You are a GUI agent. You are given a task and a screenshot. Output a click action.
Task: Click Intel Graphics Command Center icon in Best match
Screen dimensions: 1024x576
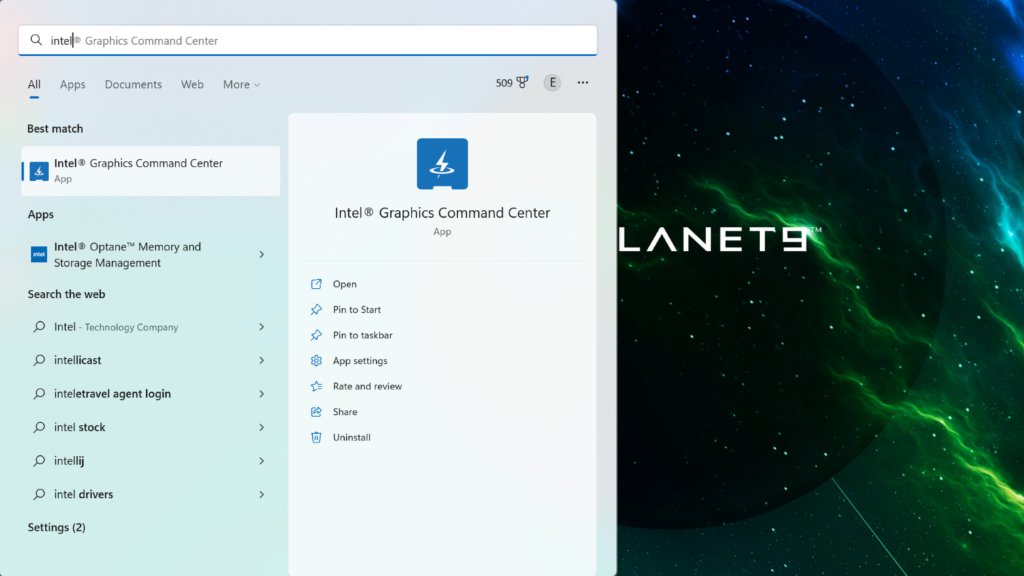39,171
